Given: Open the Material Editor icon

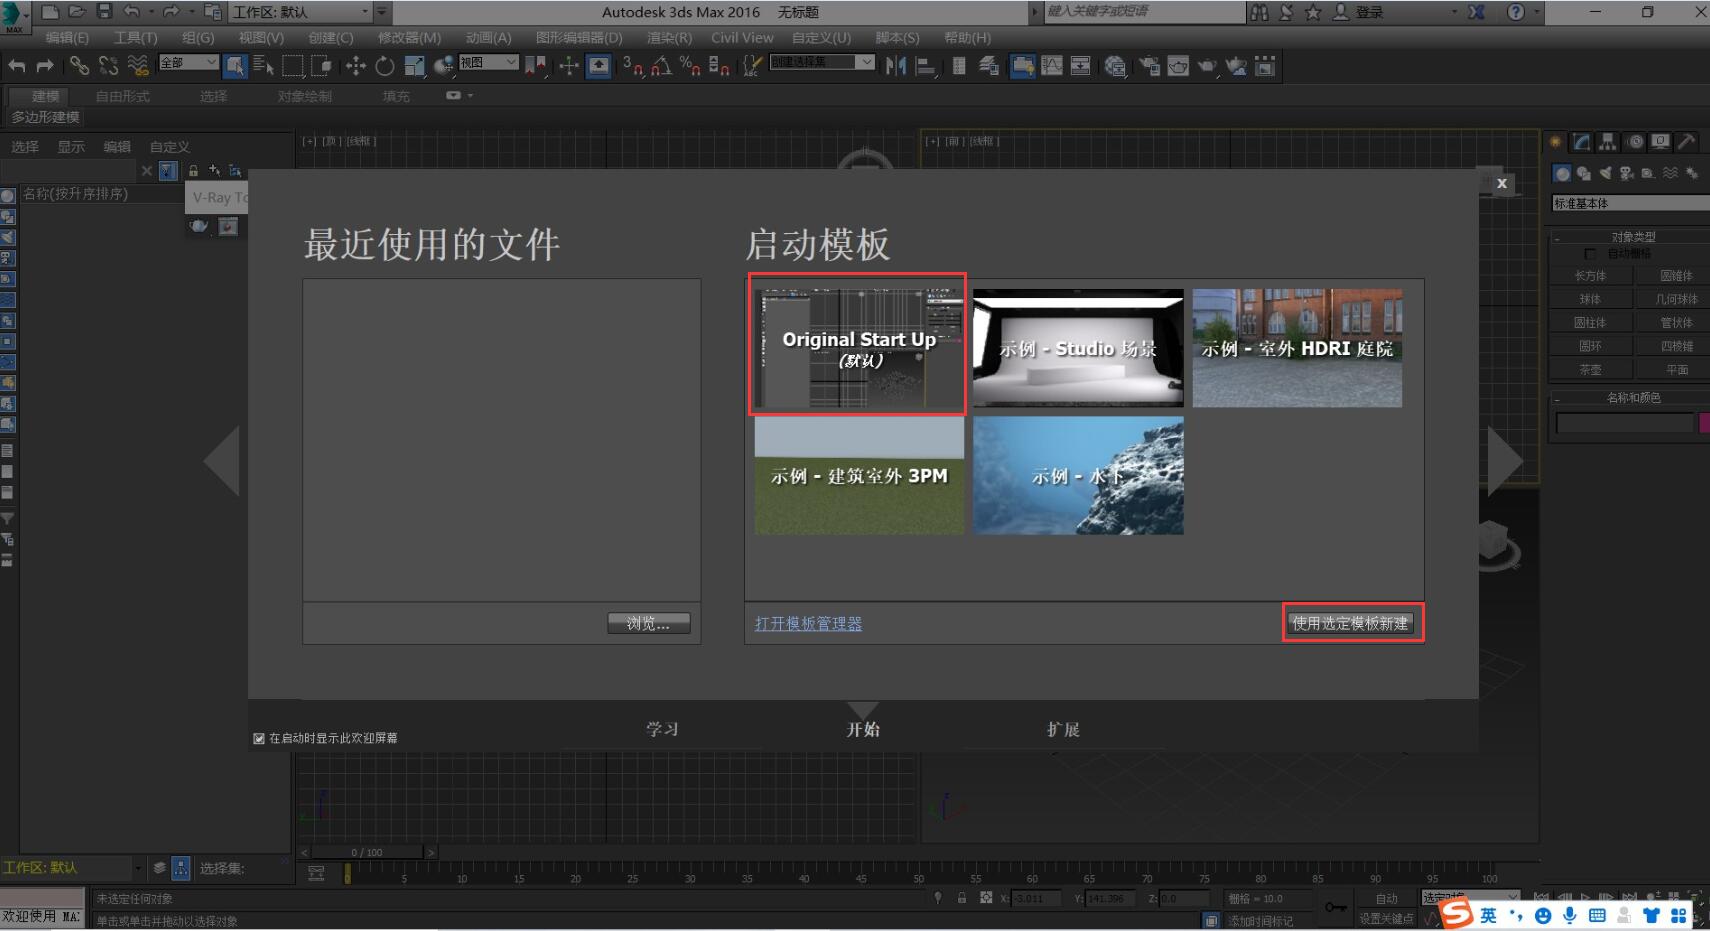Looking at the screenshot, I should tap(1116, 66).
